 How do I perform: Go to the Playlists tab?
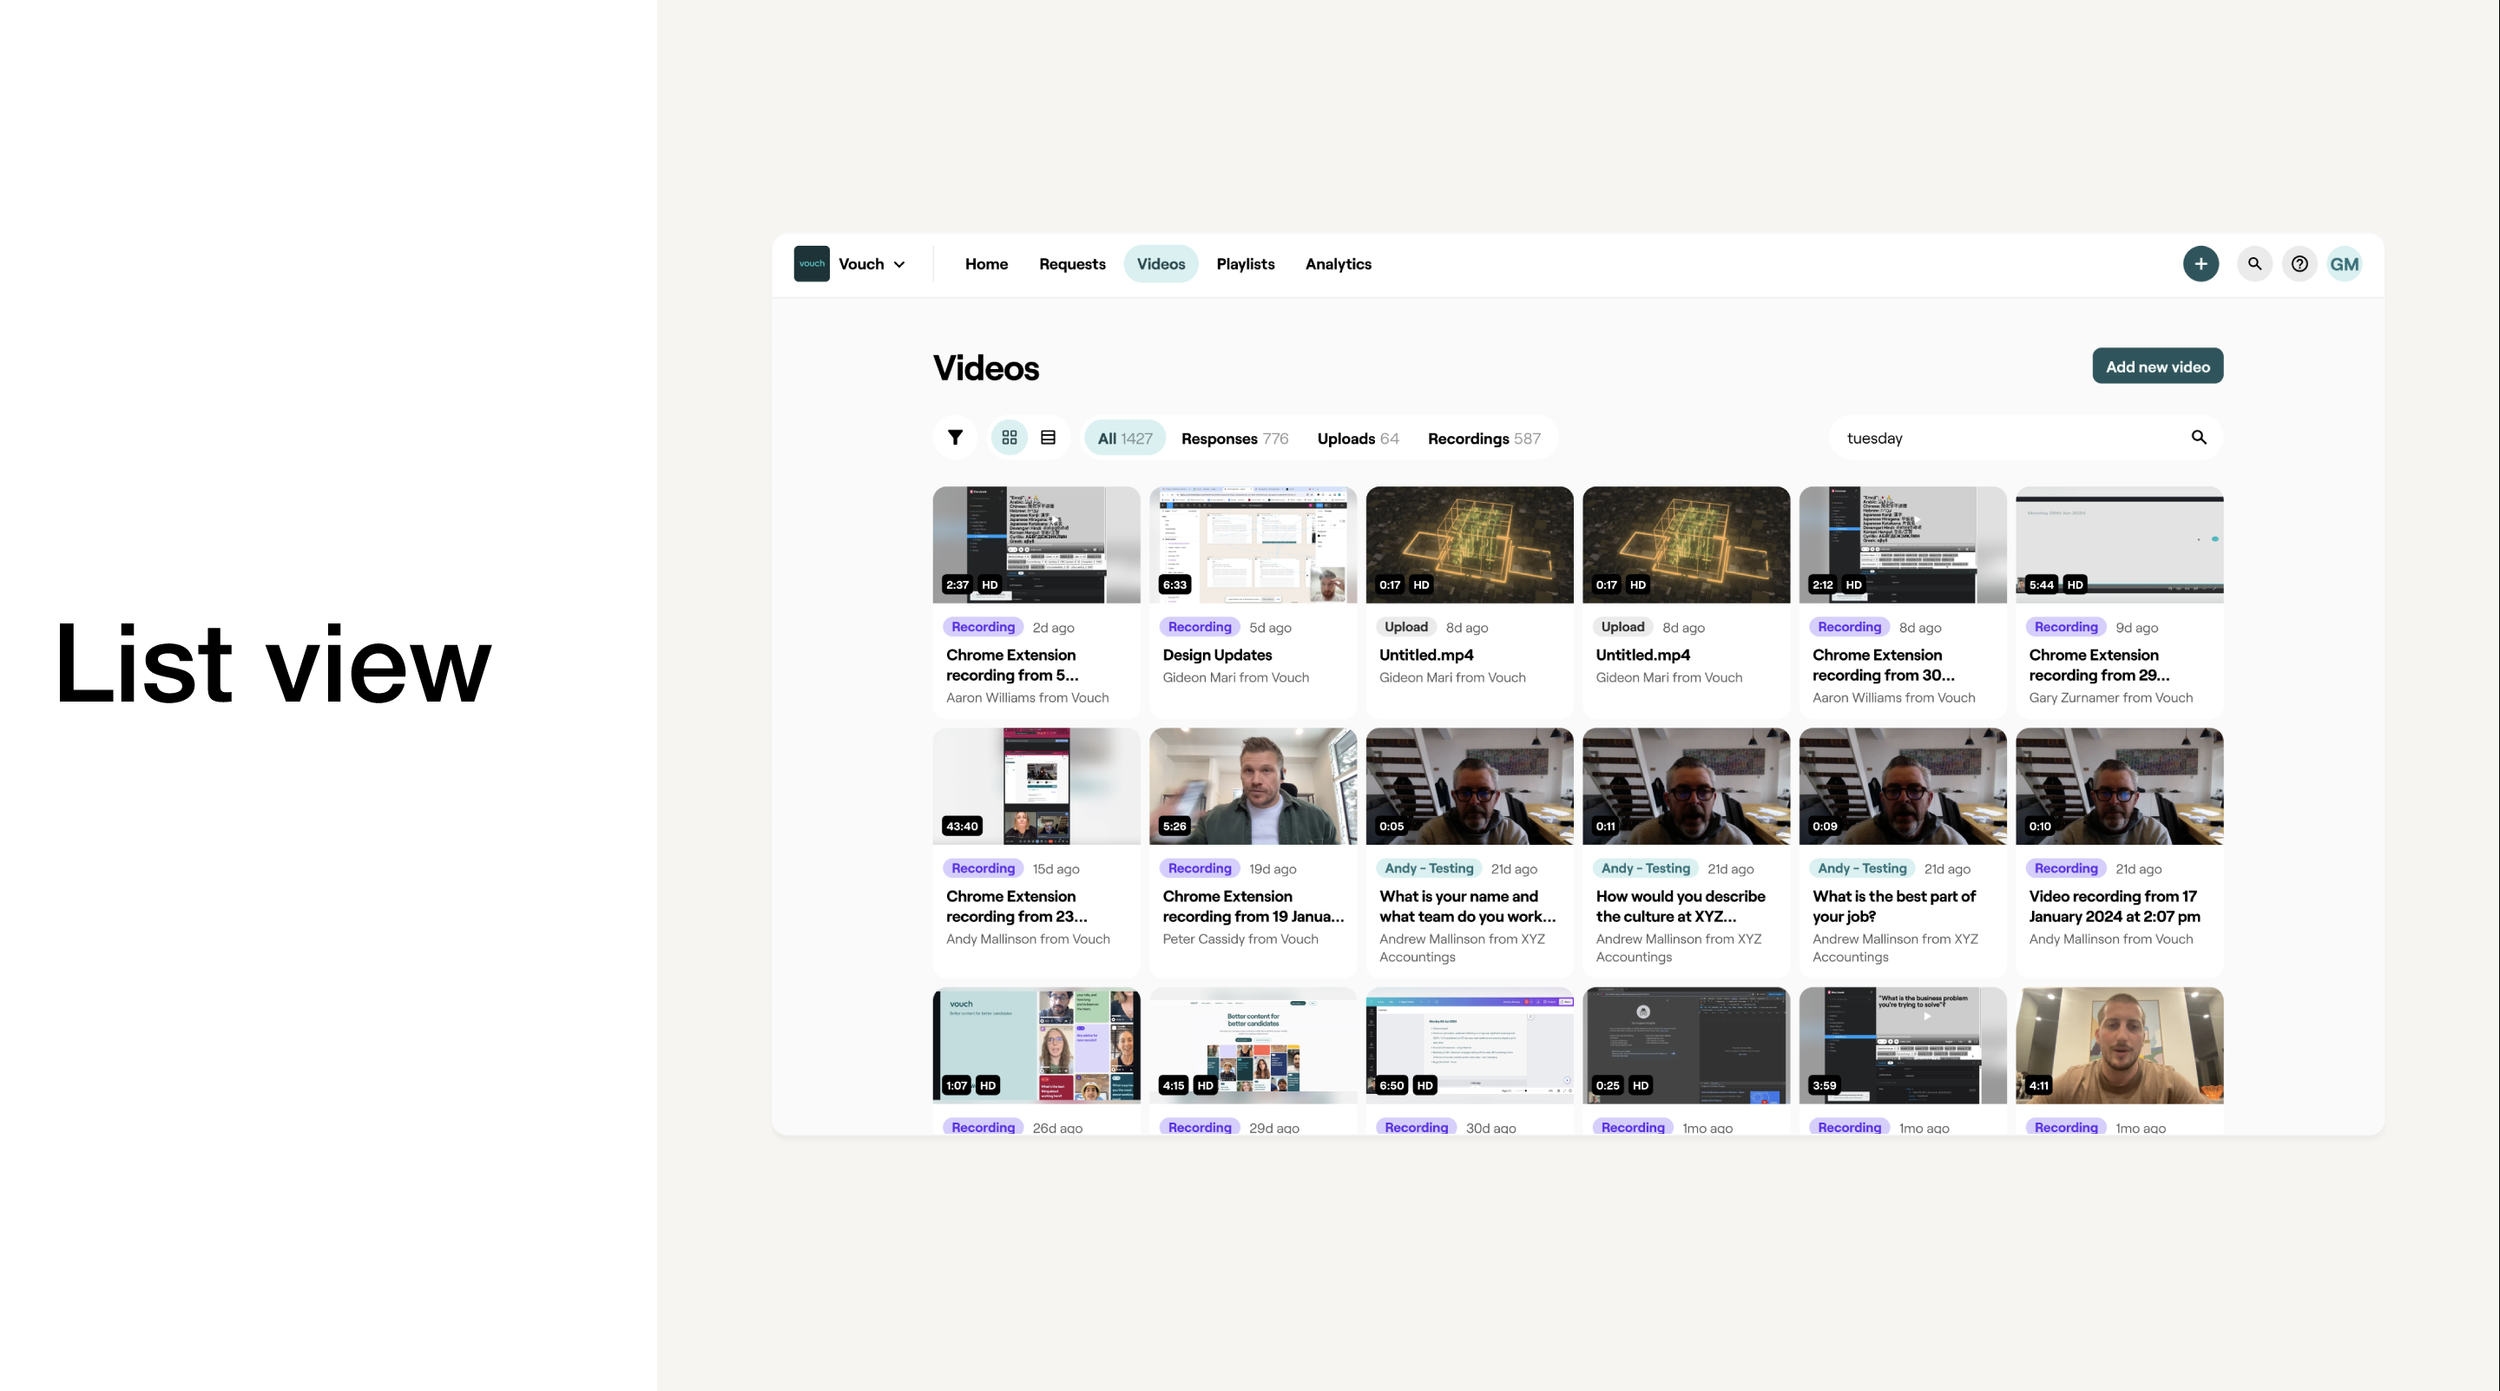click(x=1245, y=264)
